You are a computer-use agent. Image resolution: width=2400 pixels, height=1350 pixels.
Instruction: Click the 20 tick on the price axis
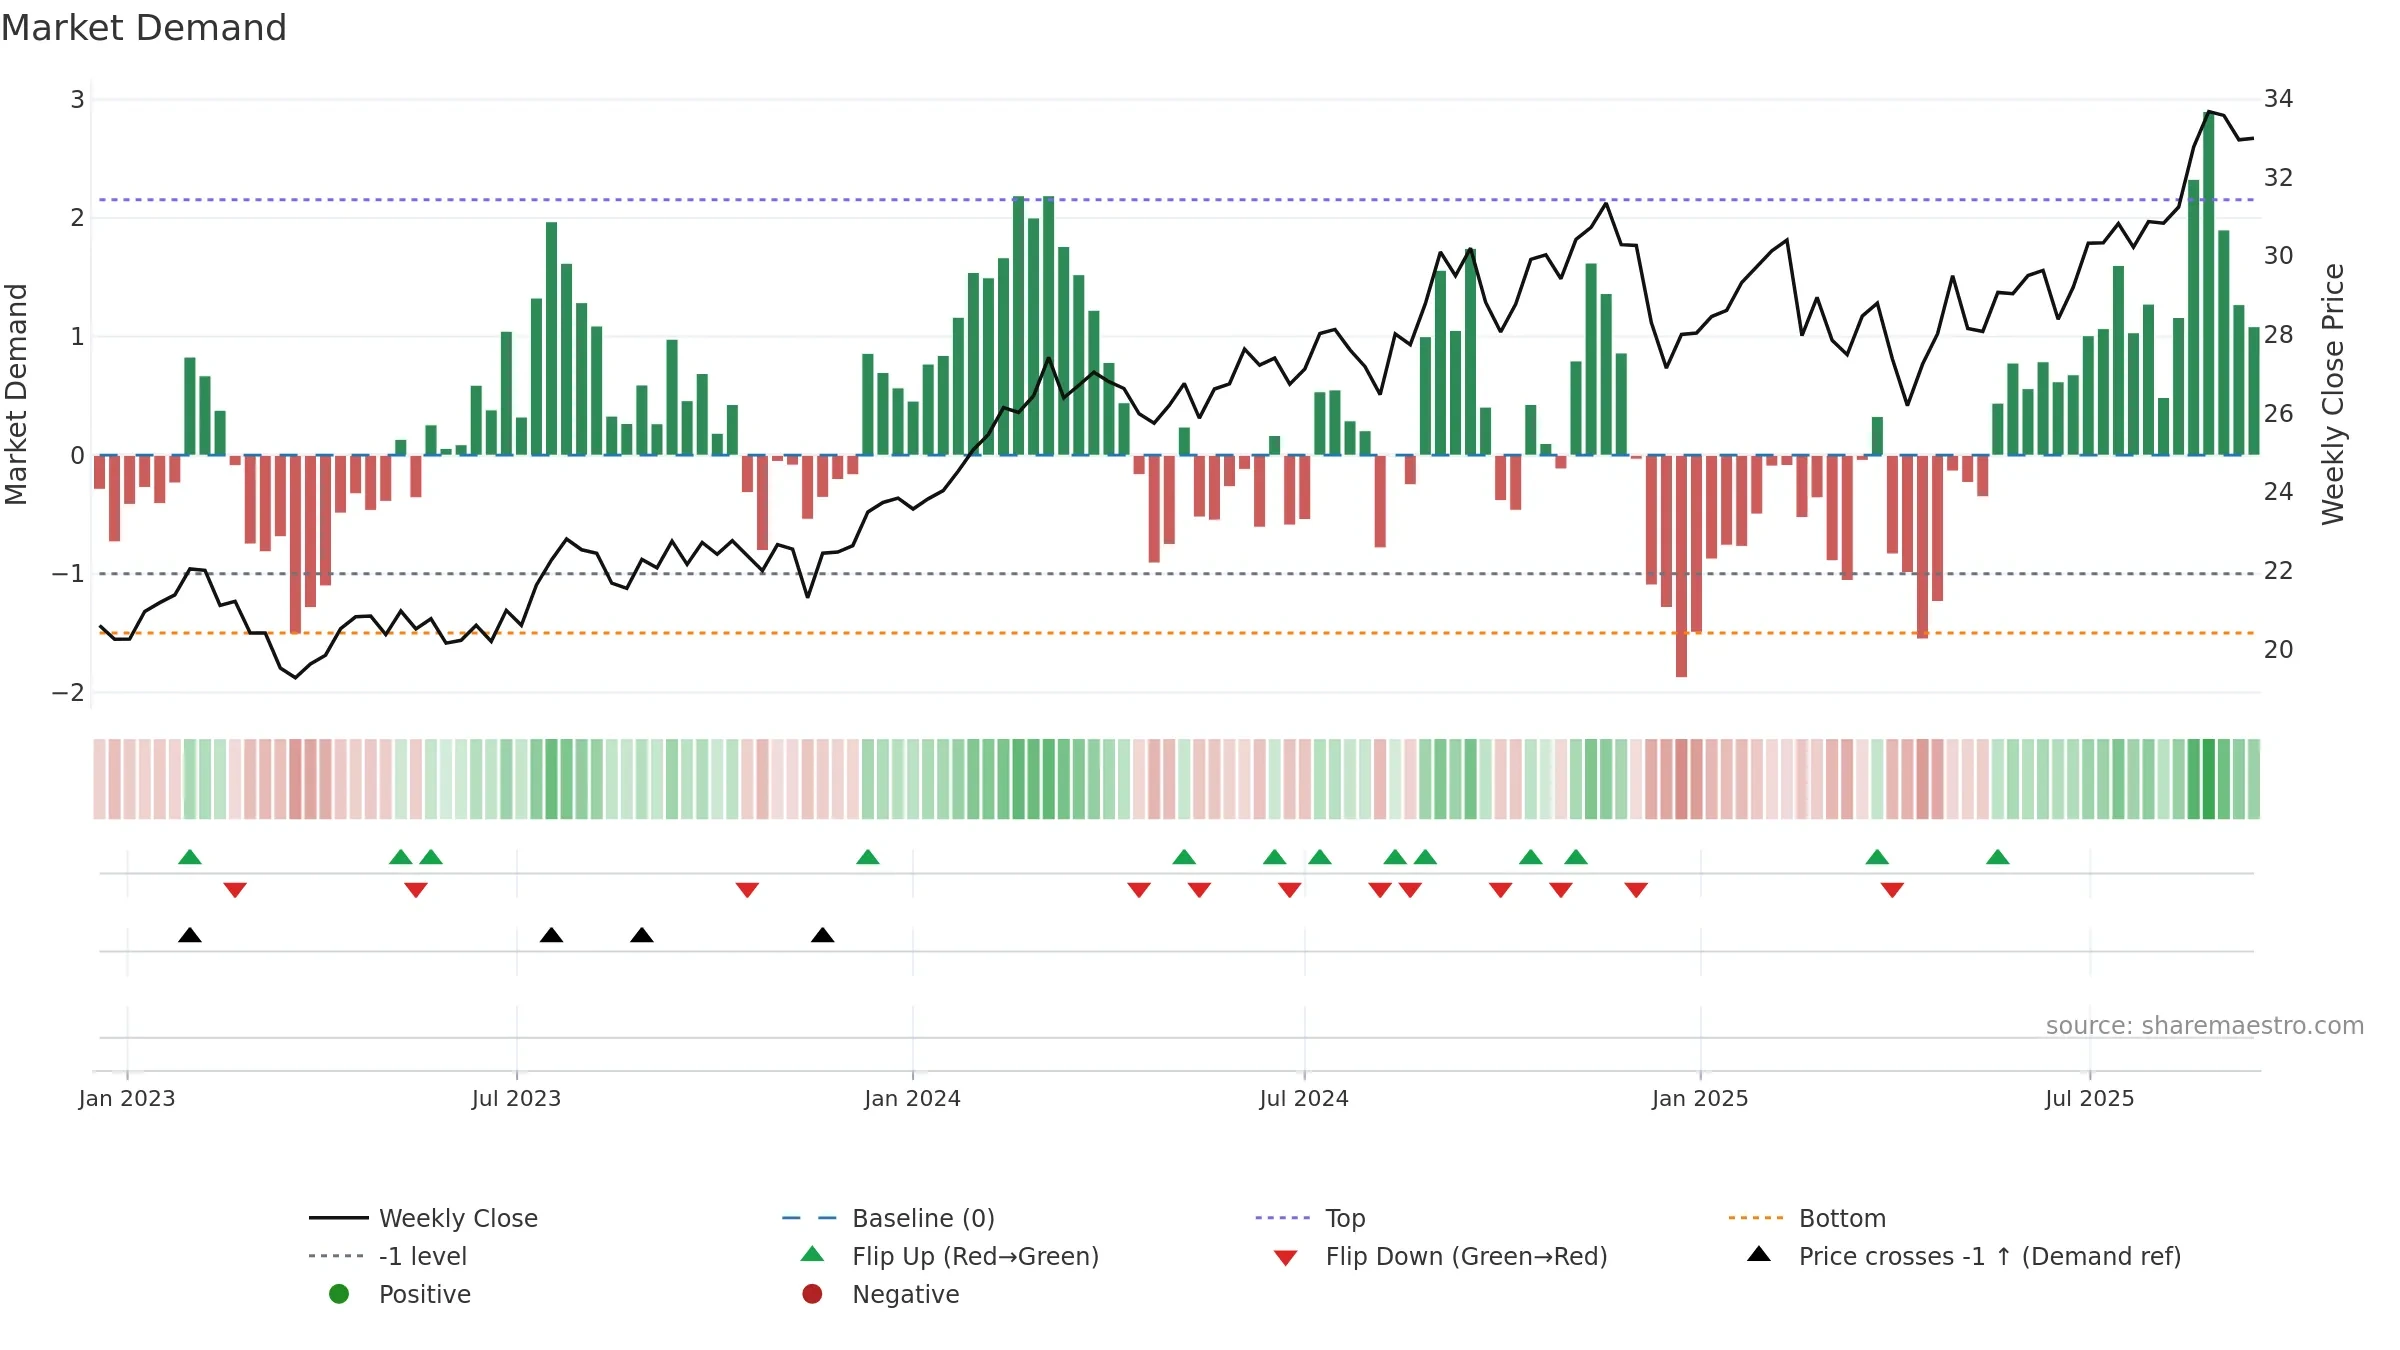pyautogui.click(x=2278, y=649)
